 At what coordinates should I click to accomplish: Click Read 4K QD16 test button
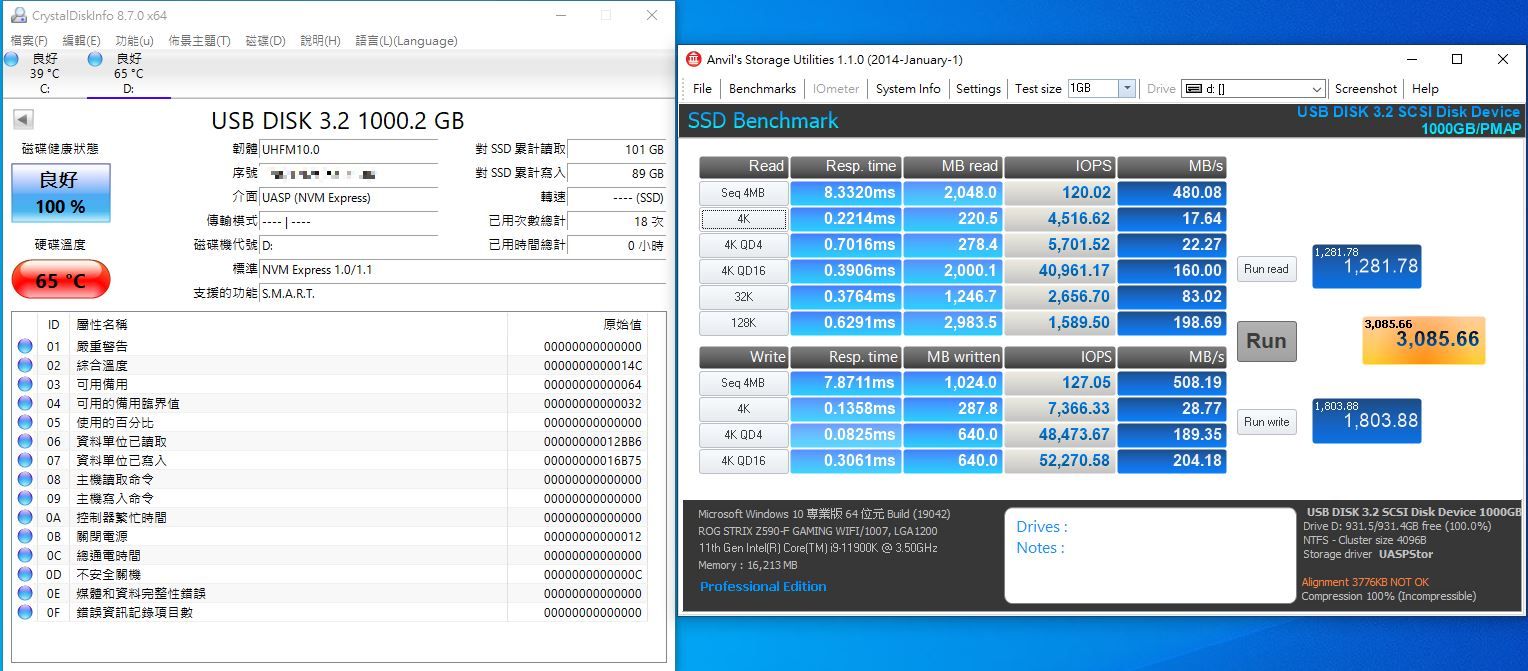coord(743,271)
